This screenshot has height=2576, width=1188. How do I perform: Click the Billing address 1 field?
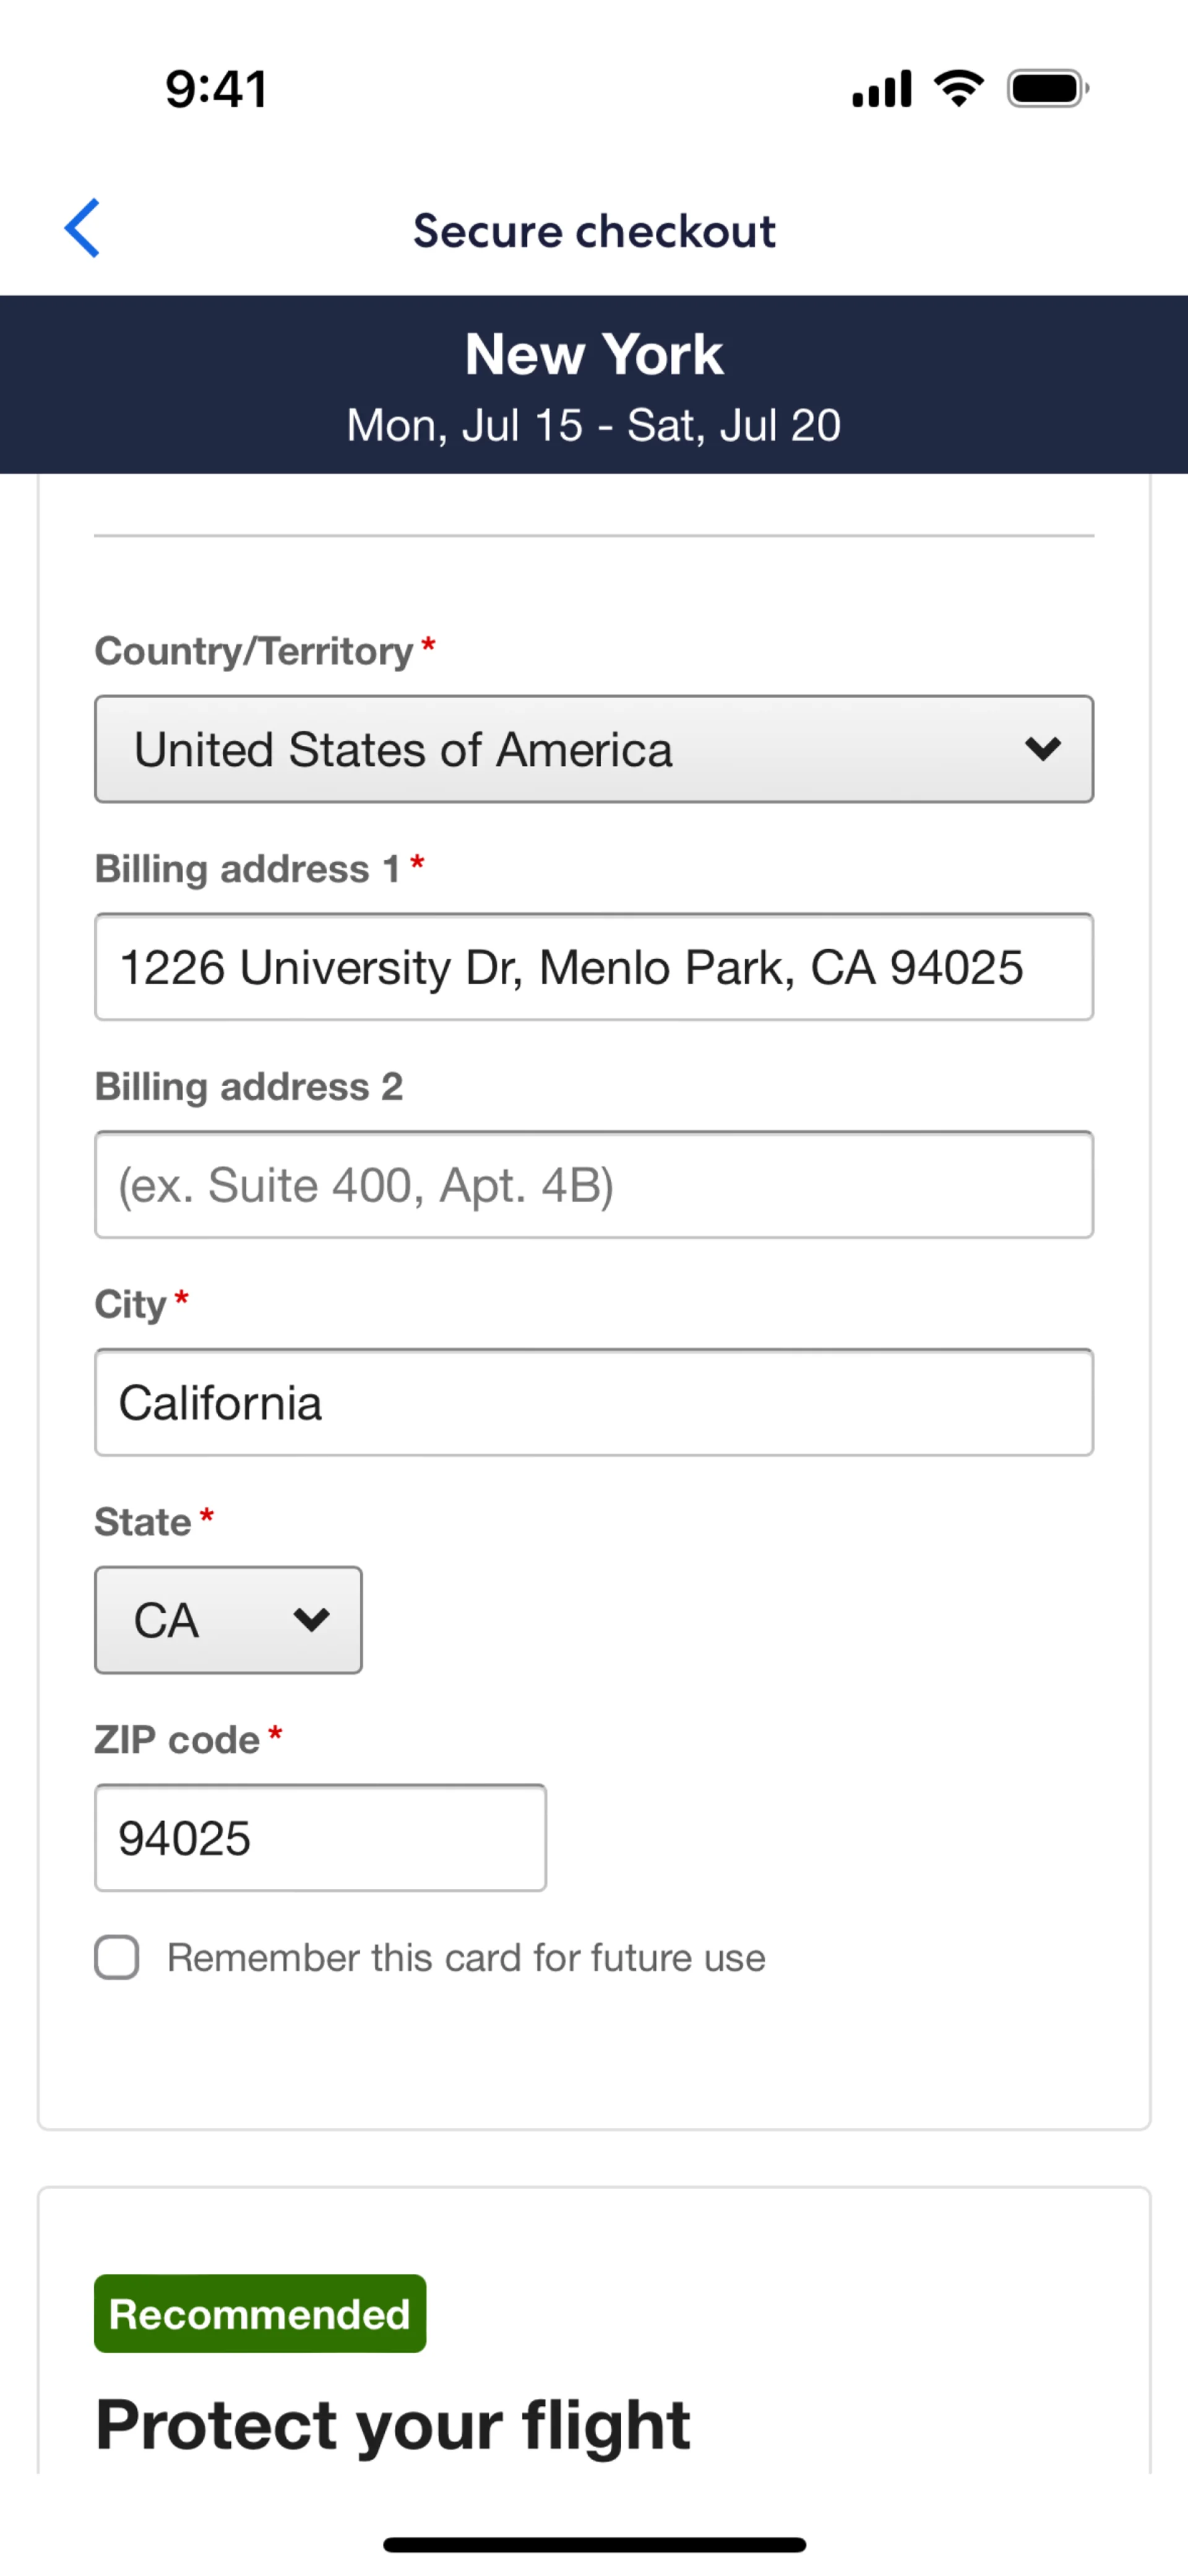pyautogui.click(x=593, y=967)
